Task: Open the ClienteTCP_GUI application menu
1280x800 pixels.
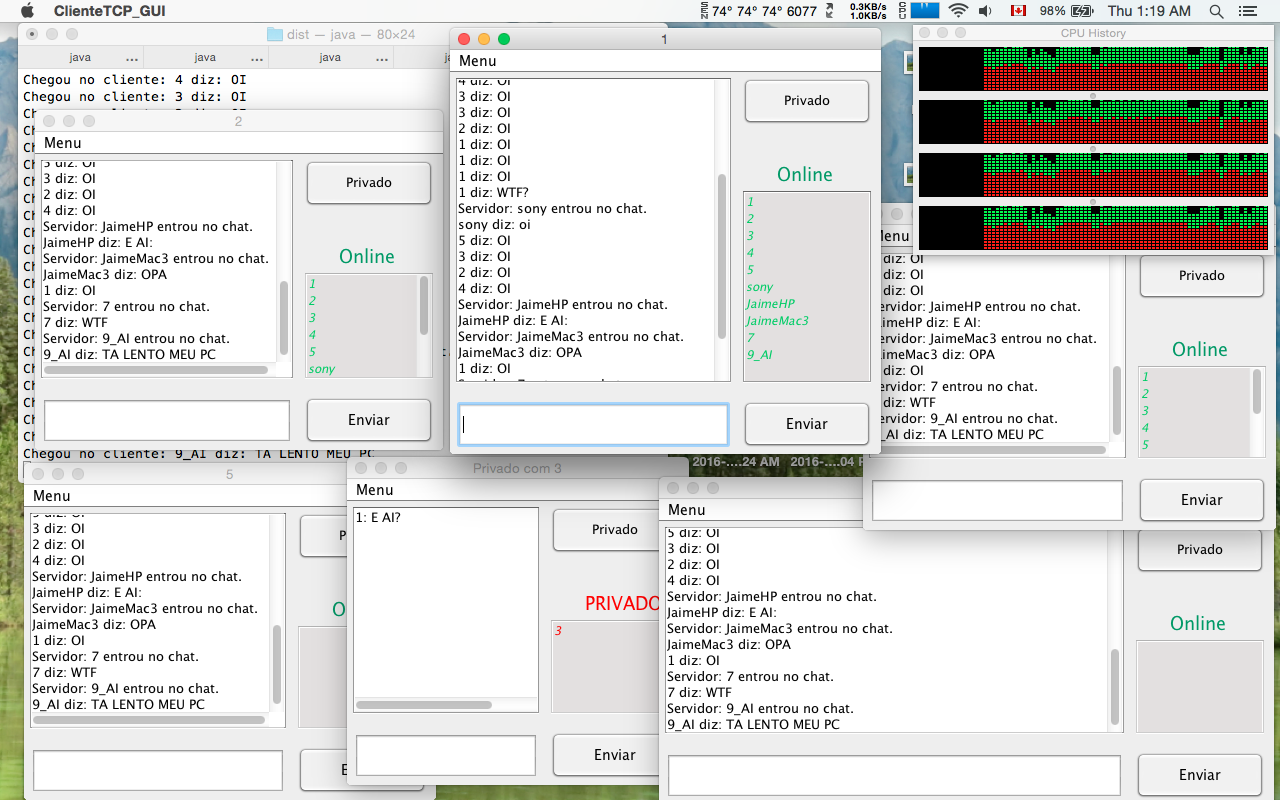Action: coord(110,11)
